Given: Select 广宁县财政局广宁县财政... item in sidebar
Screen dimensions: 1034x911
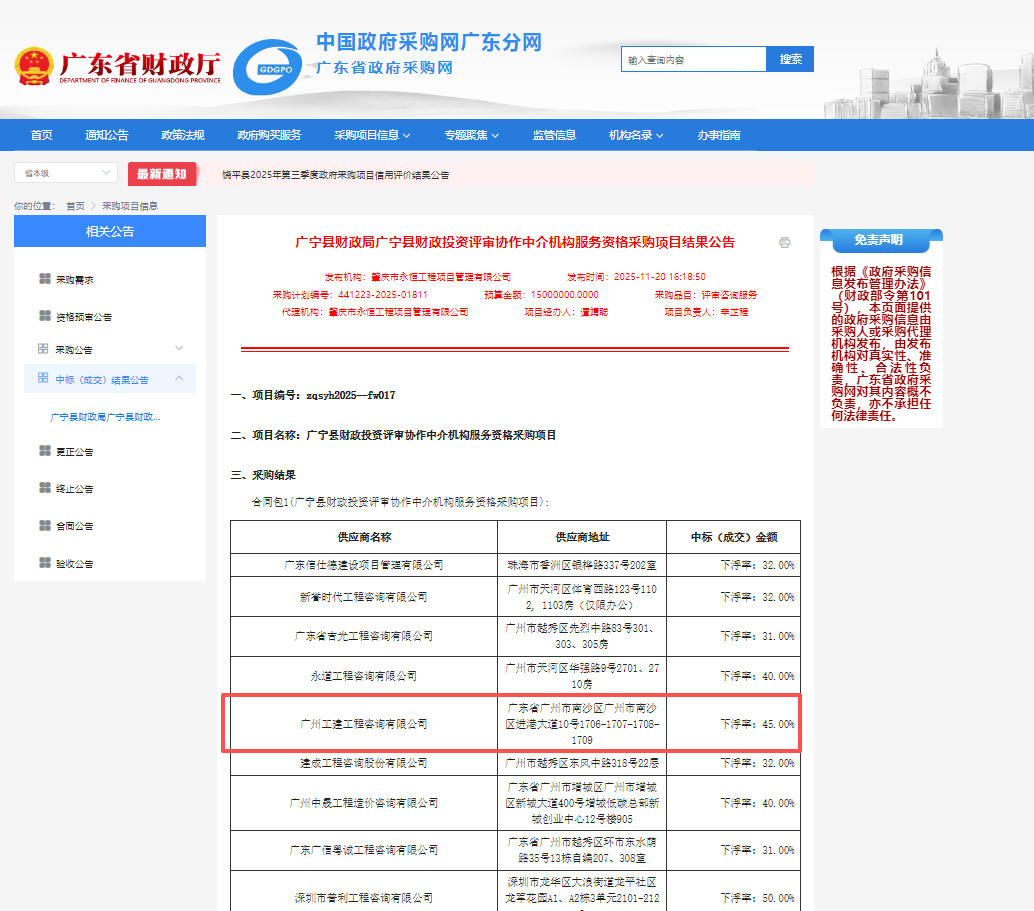Looking at the screenshot, I should [105, 416].
